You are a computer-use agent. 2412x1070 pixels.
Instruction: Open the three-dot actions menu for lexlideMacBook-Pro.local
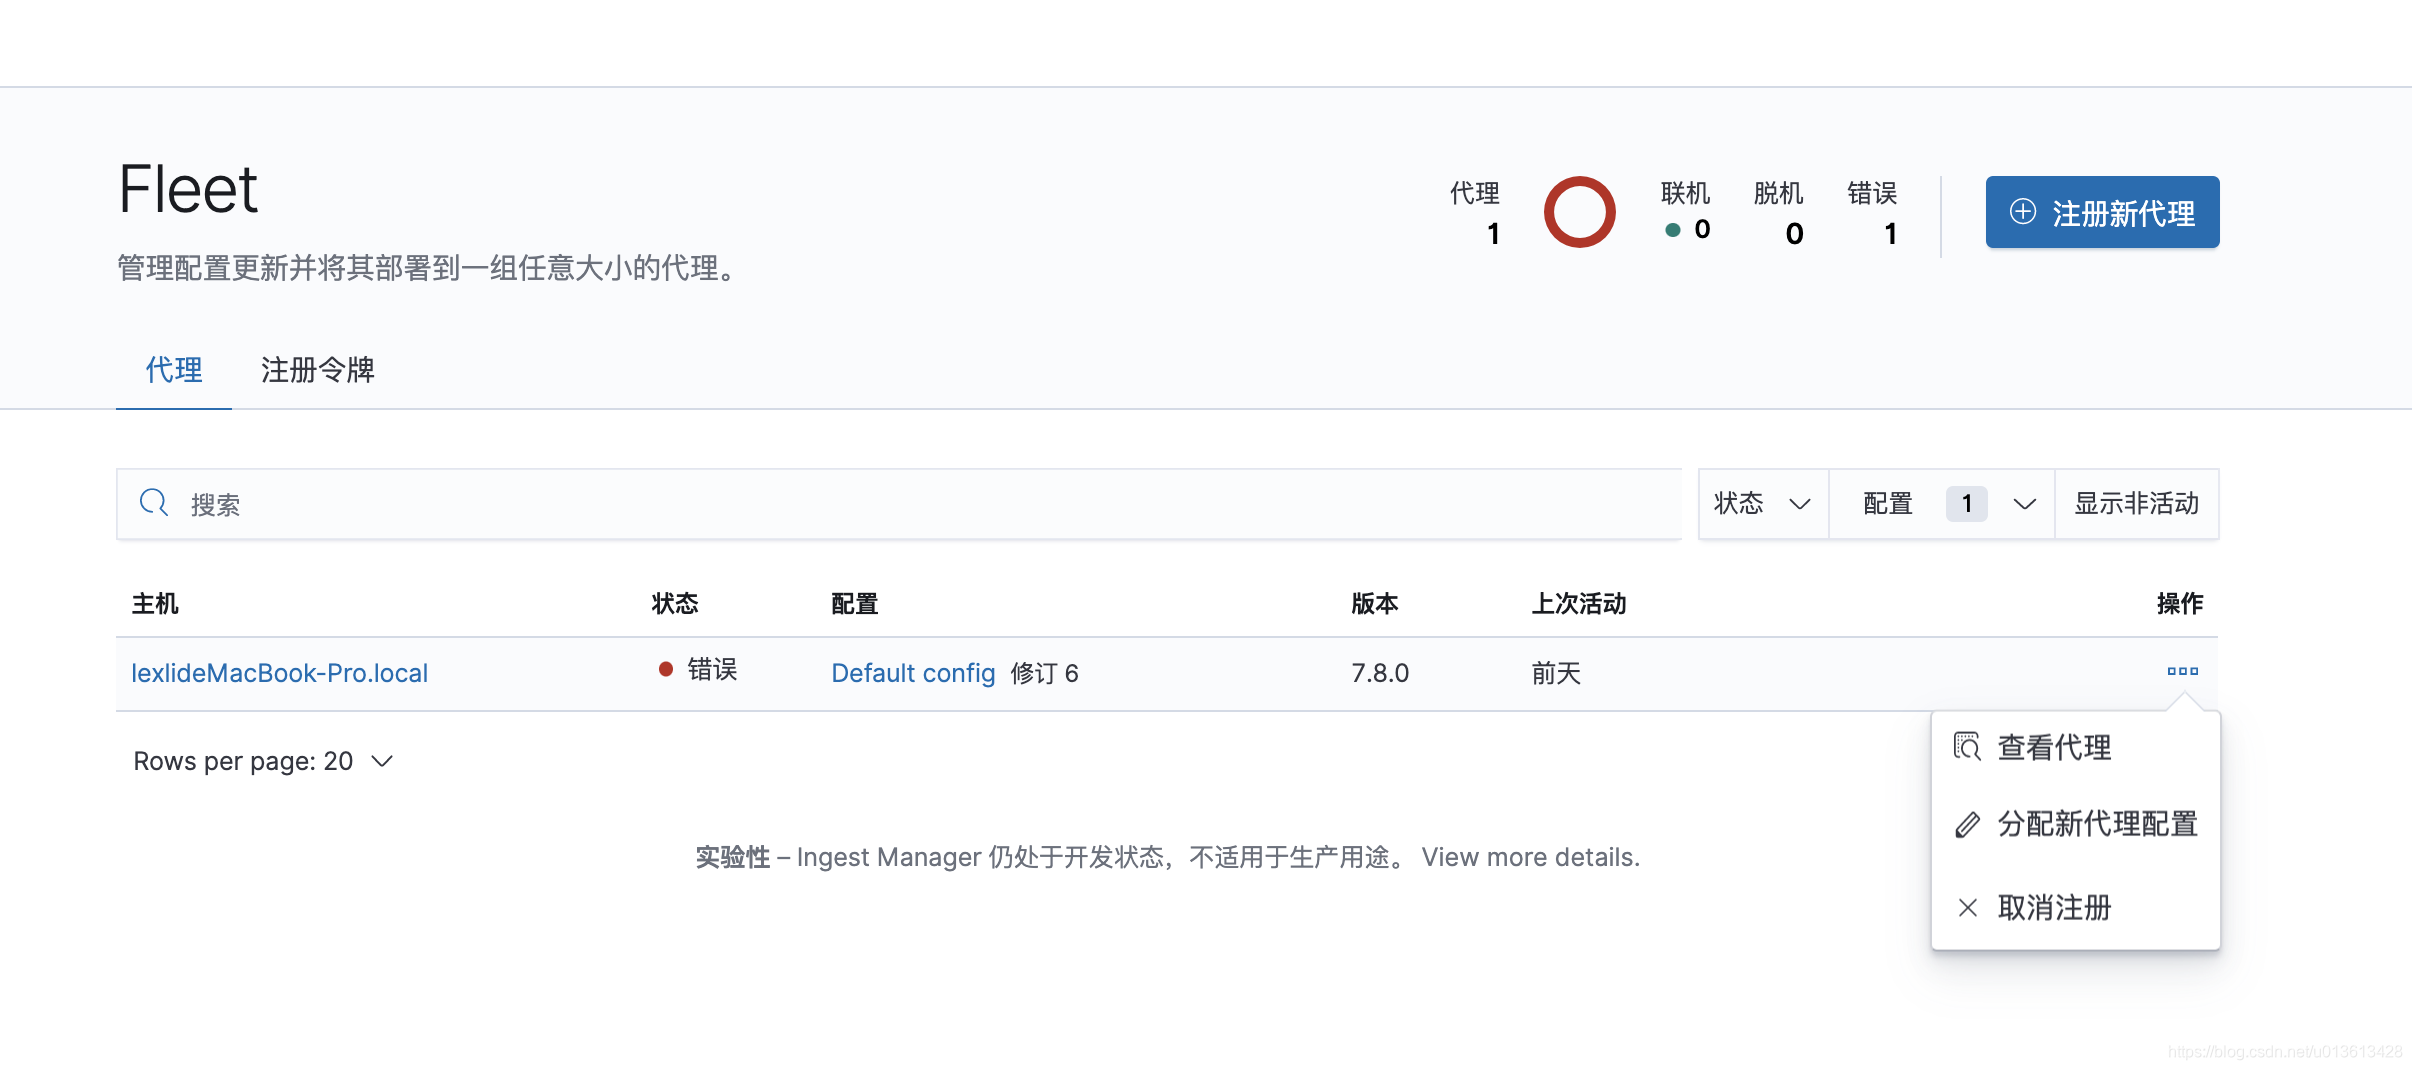(2182, 671)
